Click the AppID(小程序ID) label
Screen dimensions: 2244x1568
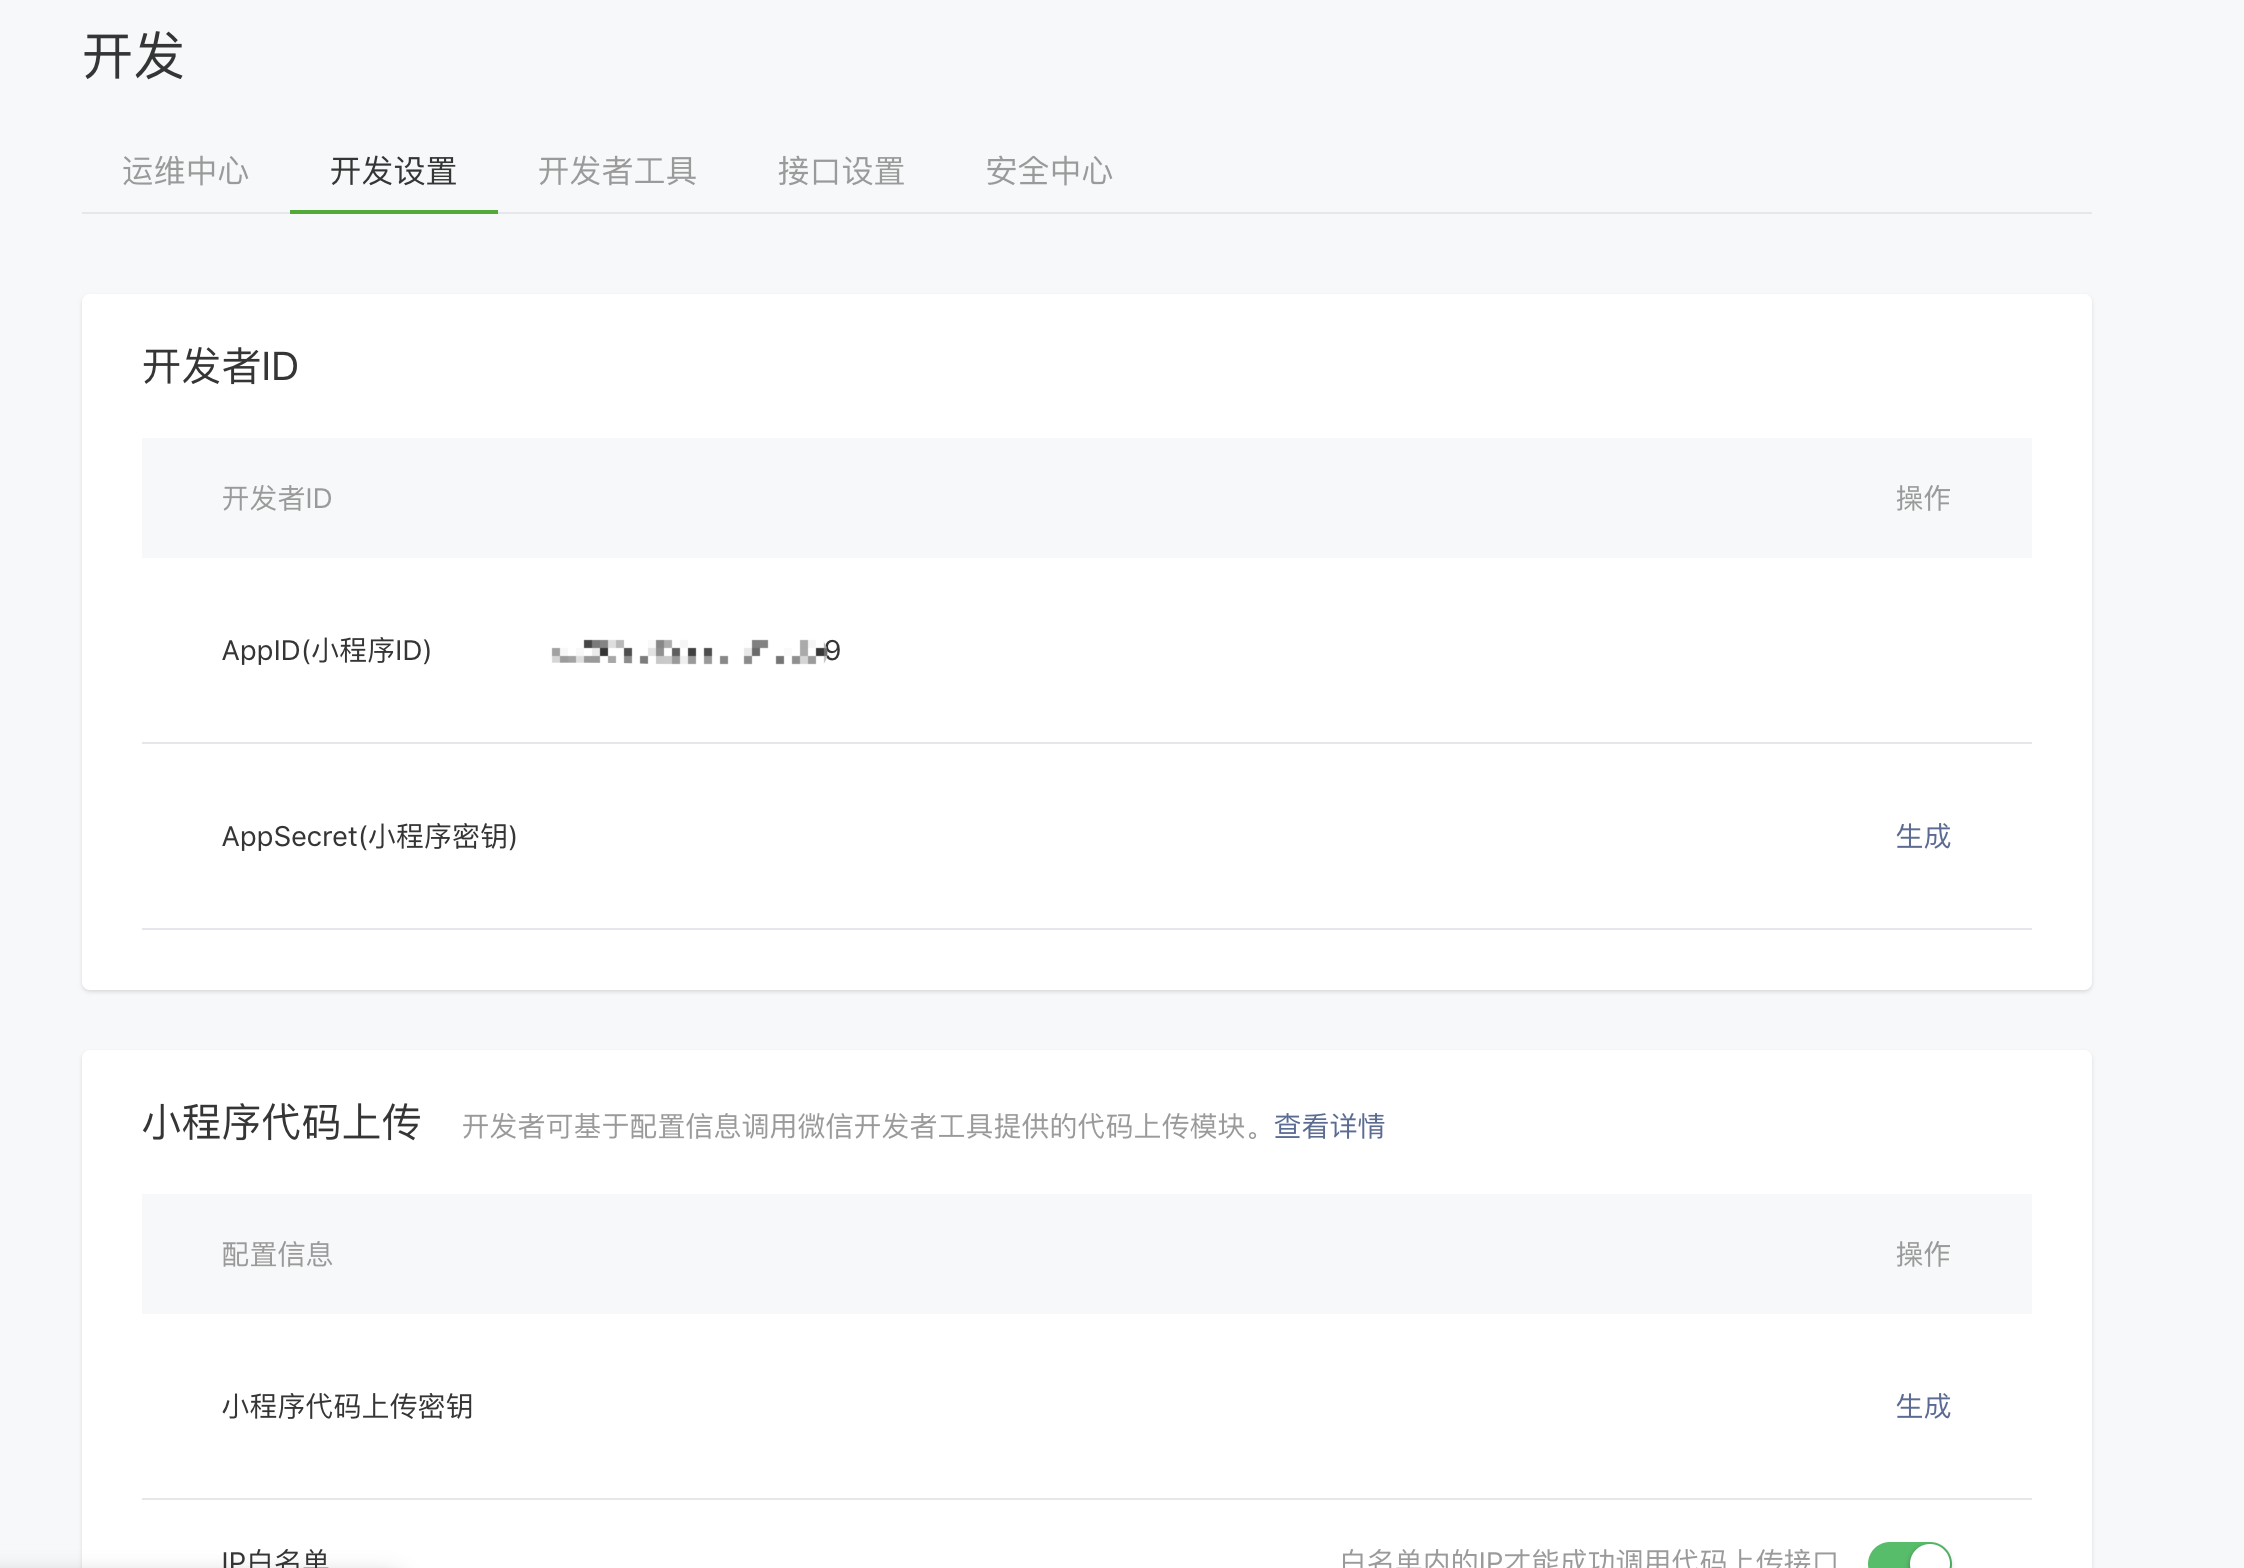326,651
